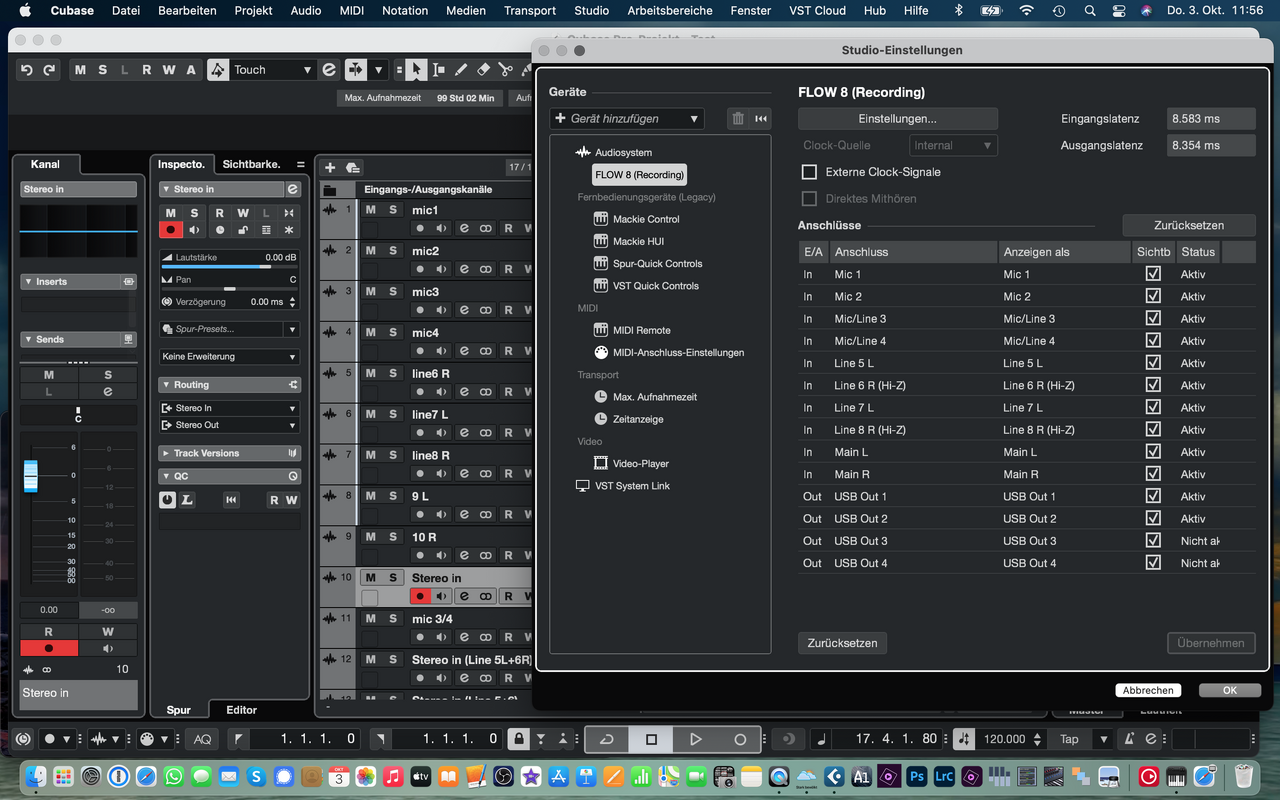Undo the last action in Cubase toolbar

27,70
